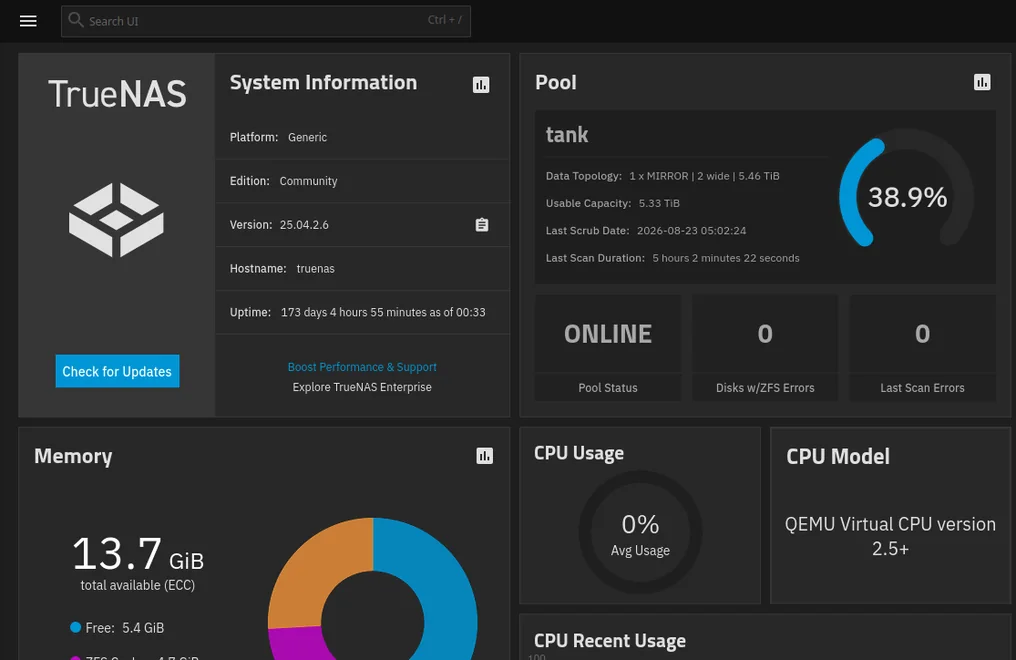Click Disks w/ZFS Errors label
The width and height of the screenshot is (1016, 660).
765,388
